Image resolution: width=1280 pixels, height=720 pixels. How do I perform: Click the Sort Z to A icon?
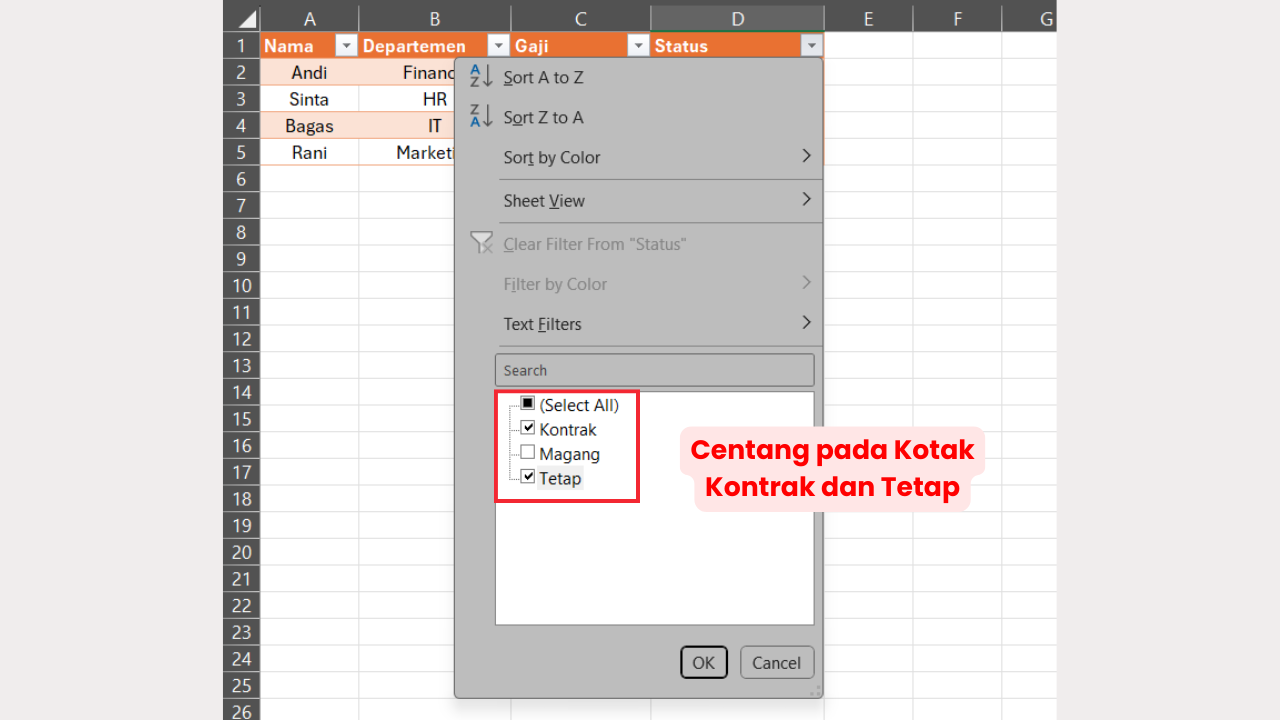click(481, 116)
